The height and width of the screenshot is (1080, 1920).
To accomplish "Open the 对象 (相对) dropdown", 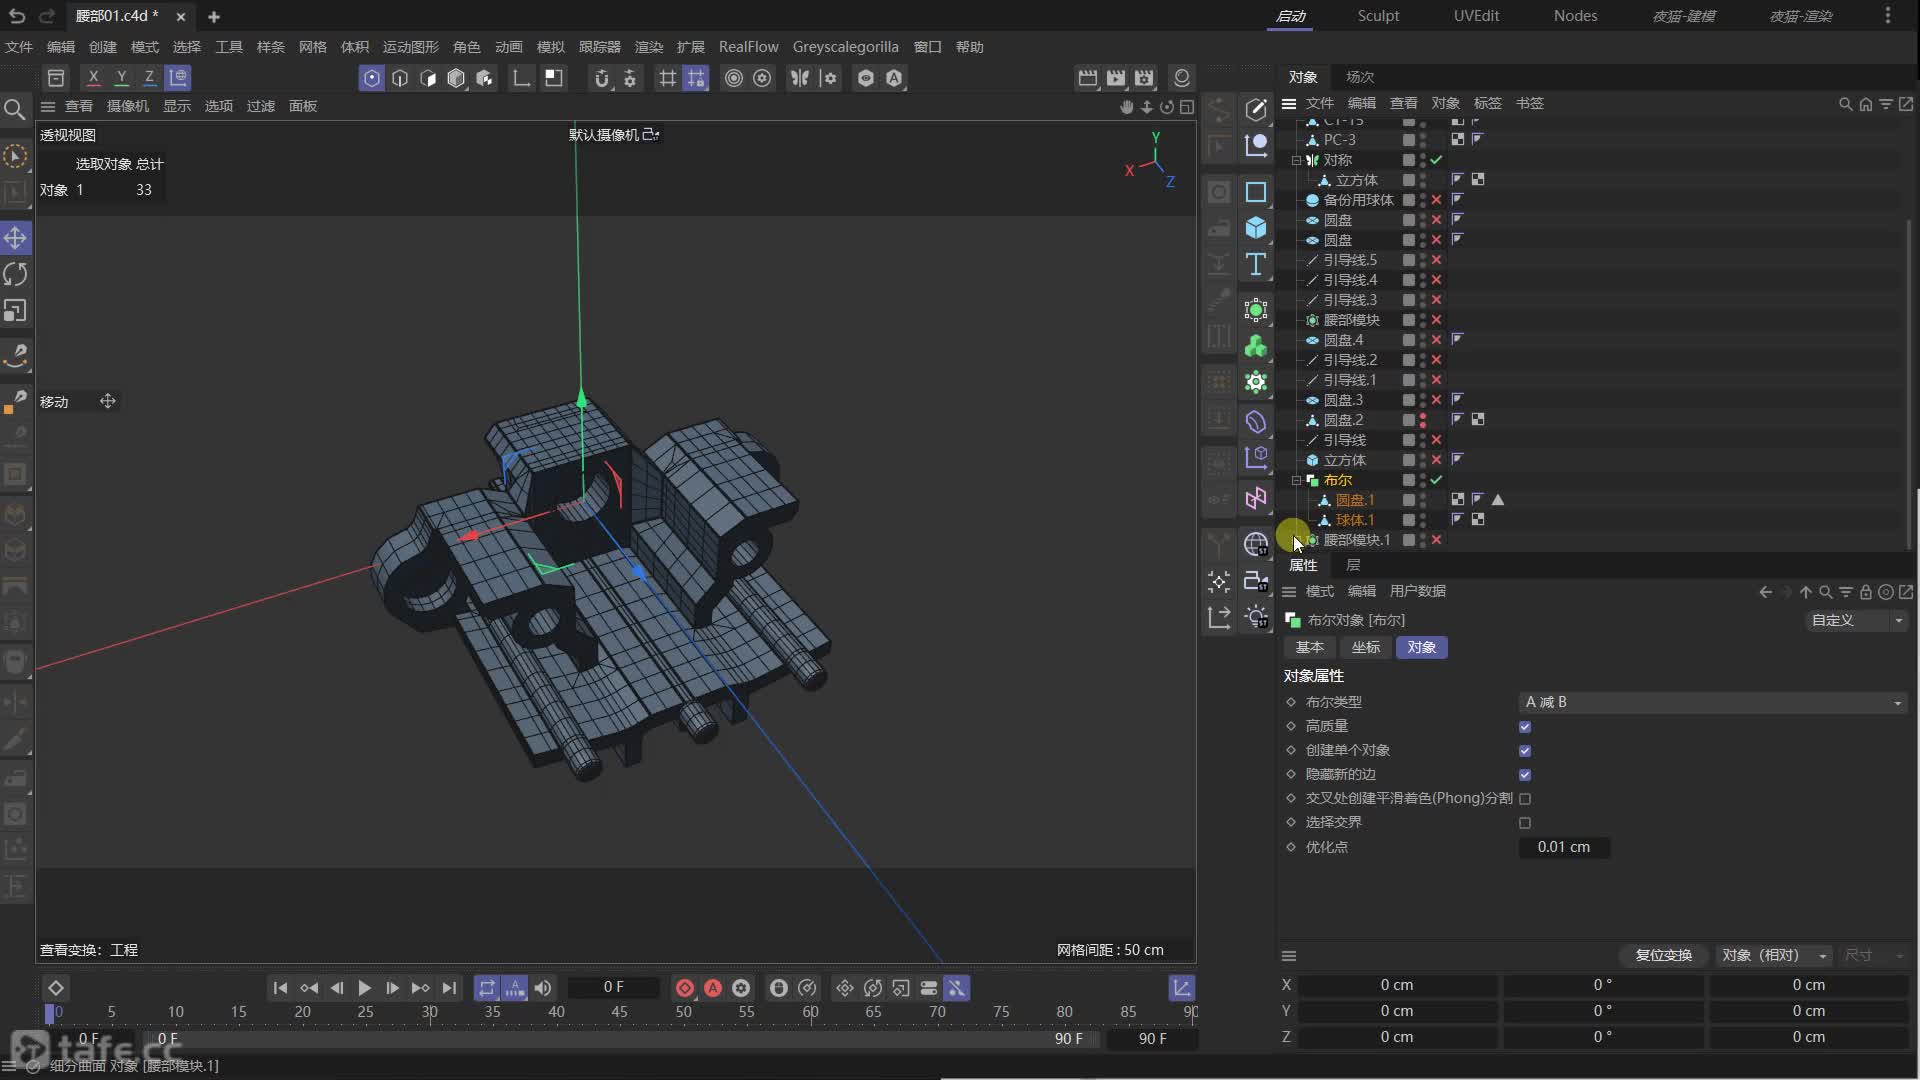I will pos(1774,955).
